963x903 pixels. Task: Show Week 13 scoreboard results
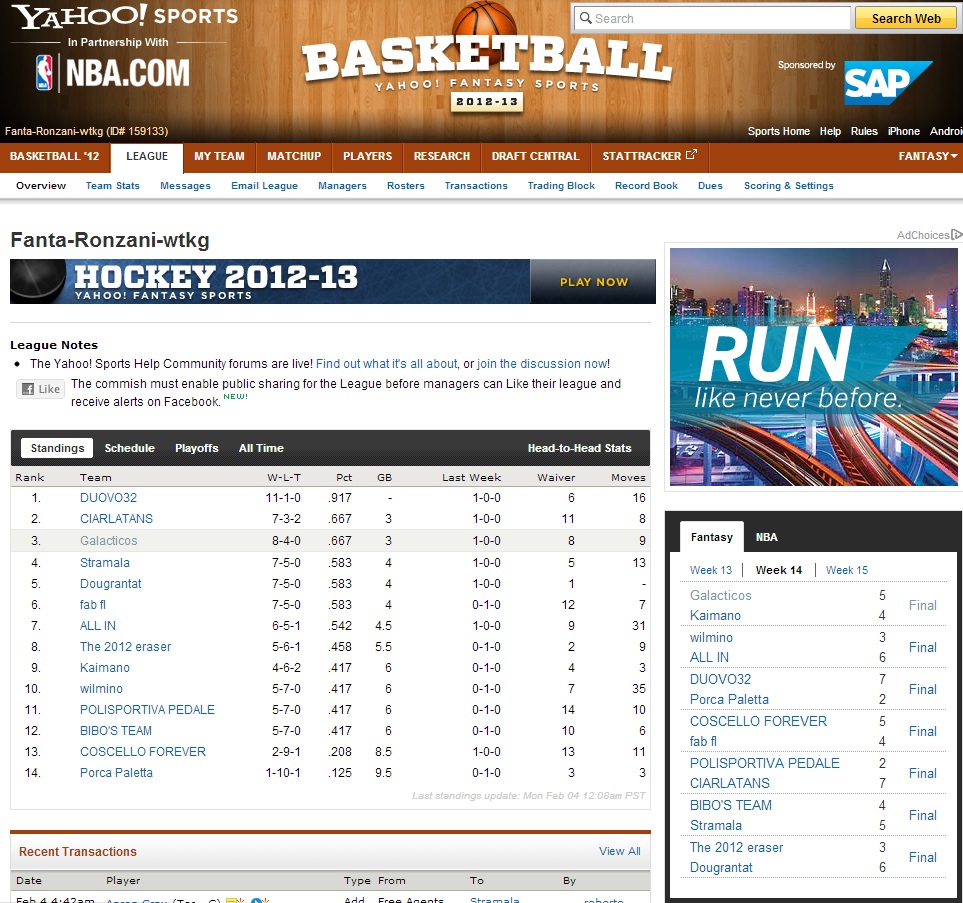711,570
